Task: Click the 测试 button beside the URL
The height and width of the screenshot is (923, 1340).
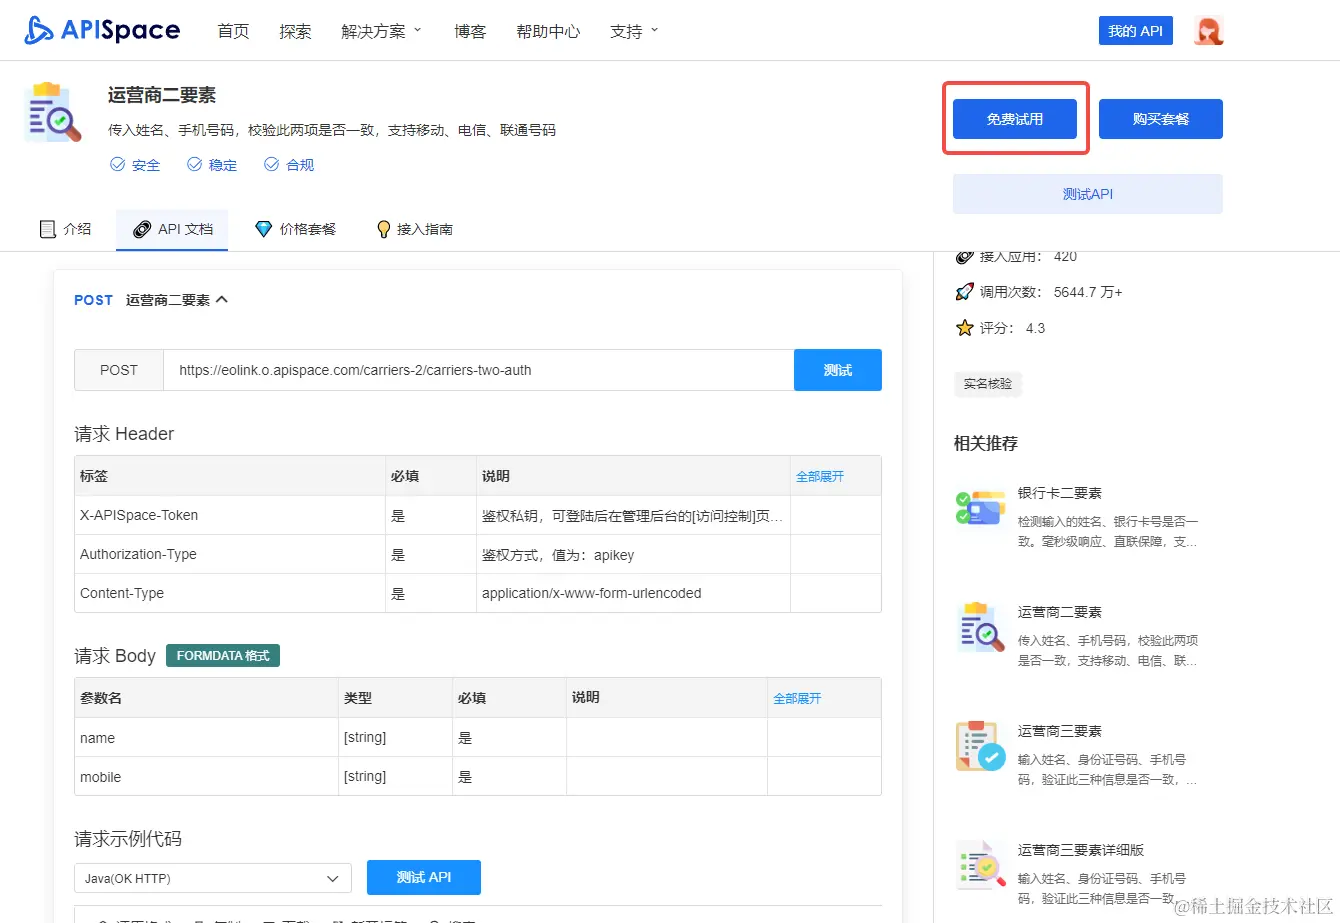Action: [x=838, y=370]
